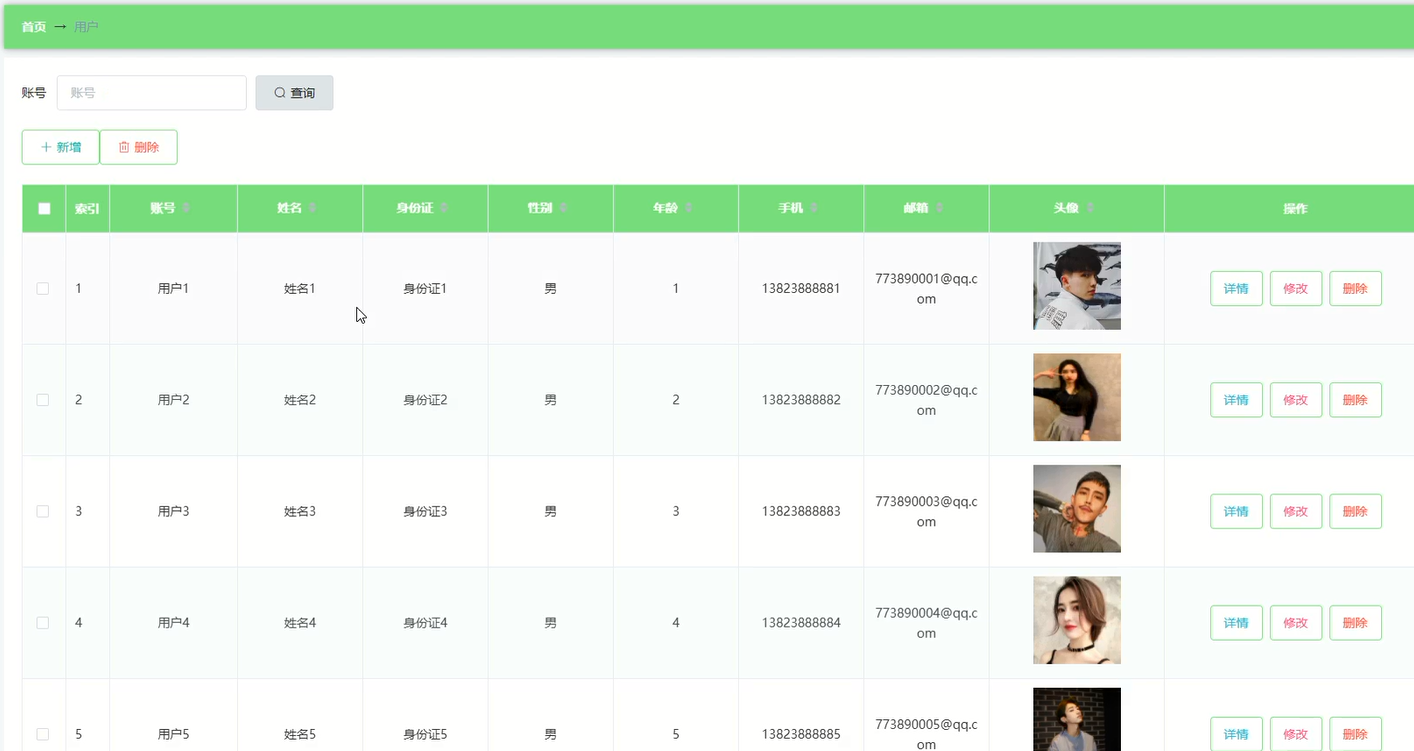Click 修改 for 用户2
The height and width of the screenshot is (751, 1414).
tap(1296, 400)
